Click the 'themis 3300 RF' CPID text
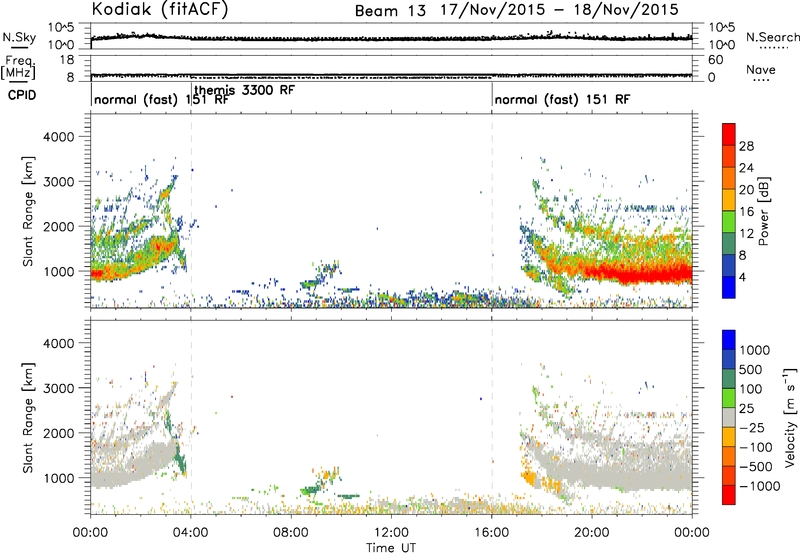This screenshot has height=554, width=800. (244, 90)
